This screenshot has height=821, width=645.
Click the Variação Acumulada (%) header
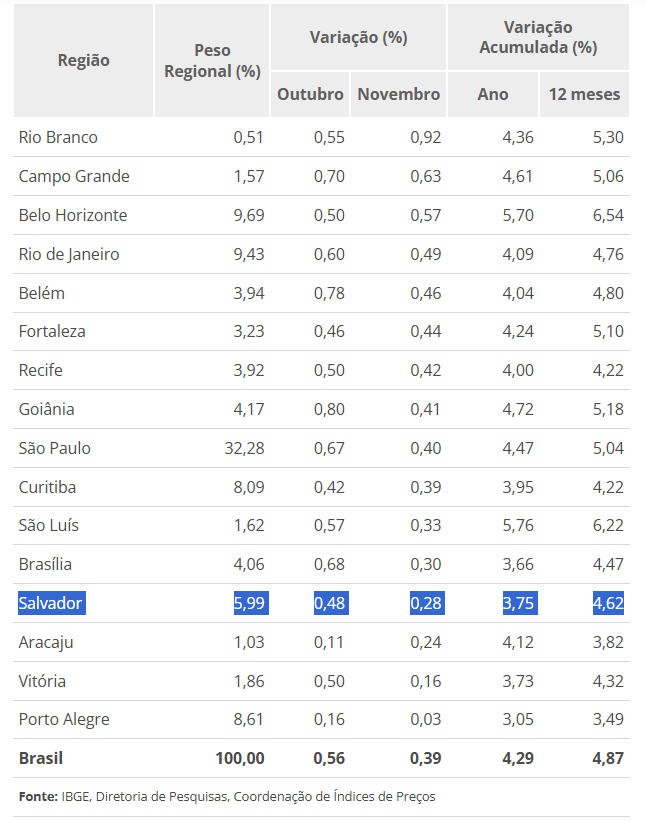[538, 37]
